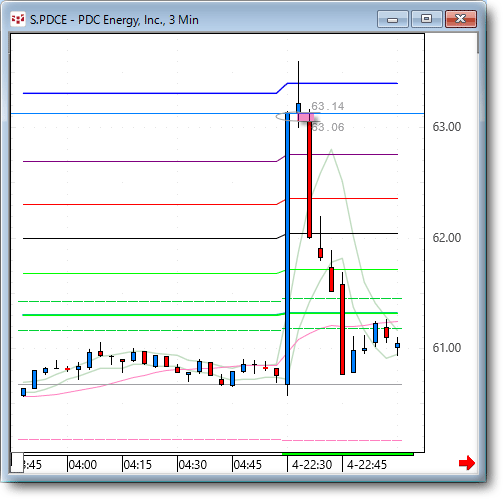This screenshot has width=504, height=500.
Task: Click the tall blue candlestick bar
Action: tap(288, 248)
